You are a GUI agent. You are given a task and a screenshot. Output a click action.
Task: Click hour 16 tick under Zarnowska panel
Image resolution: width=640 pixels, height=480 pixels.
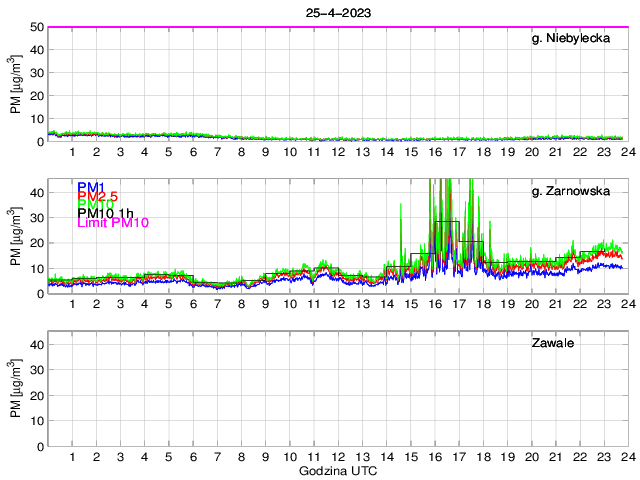point(434,304)
